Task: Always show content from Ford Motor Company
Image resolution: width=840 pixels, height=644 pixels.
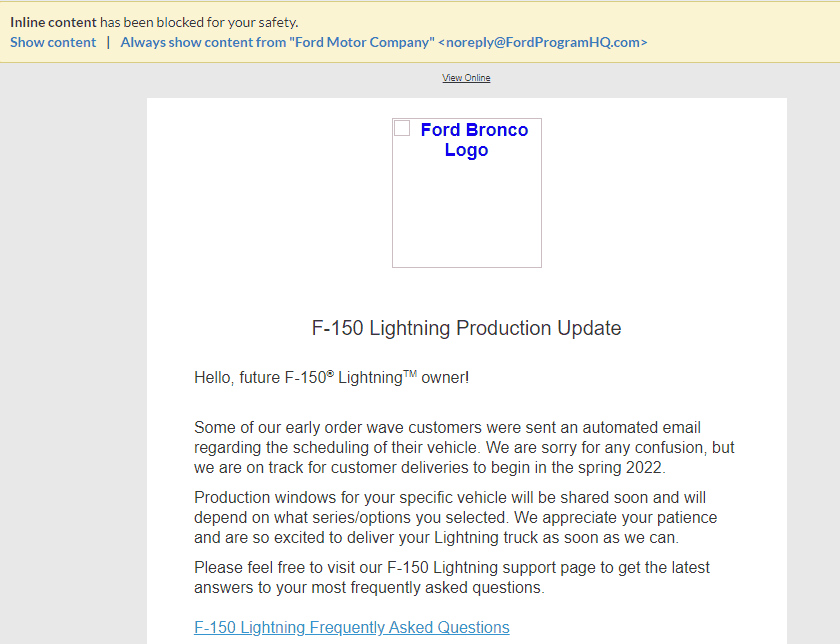Action: point(277,42)
